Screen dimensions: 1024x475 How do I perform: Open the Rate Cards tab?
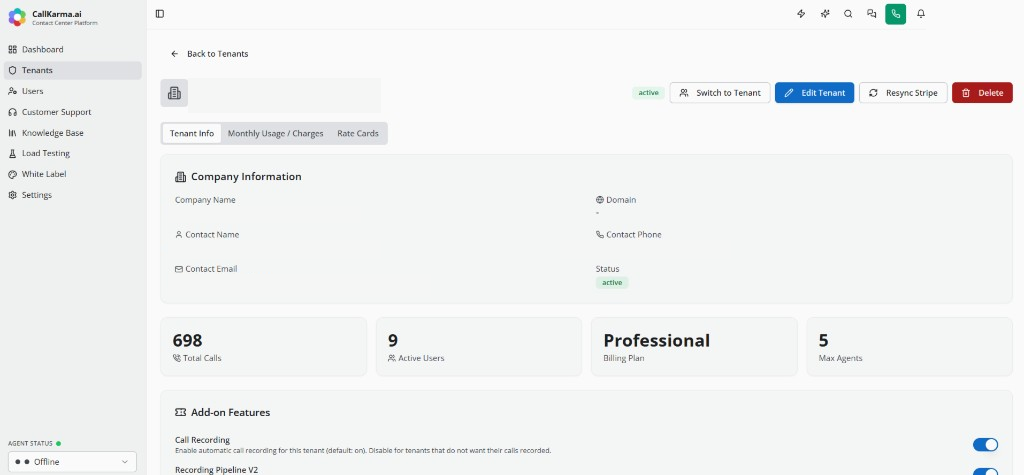(358, 133)
